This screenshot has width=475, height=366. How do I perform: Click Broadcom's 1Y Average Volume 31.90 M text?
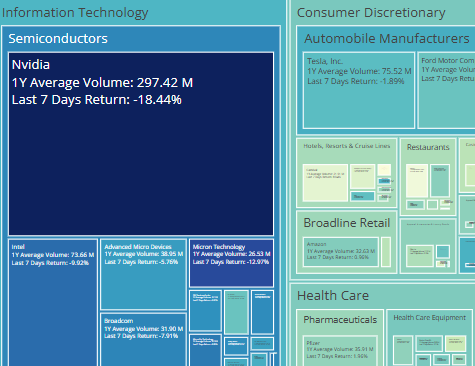click(143, 329)
